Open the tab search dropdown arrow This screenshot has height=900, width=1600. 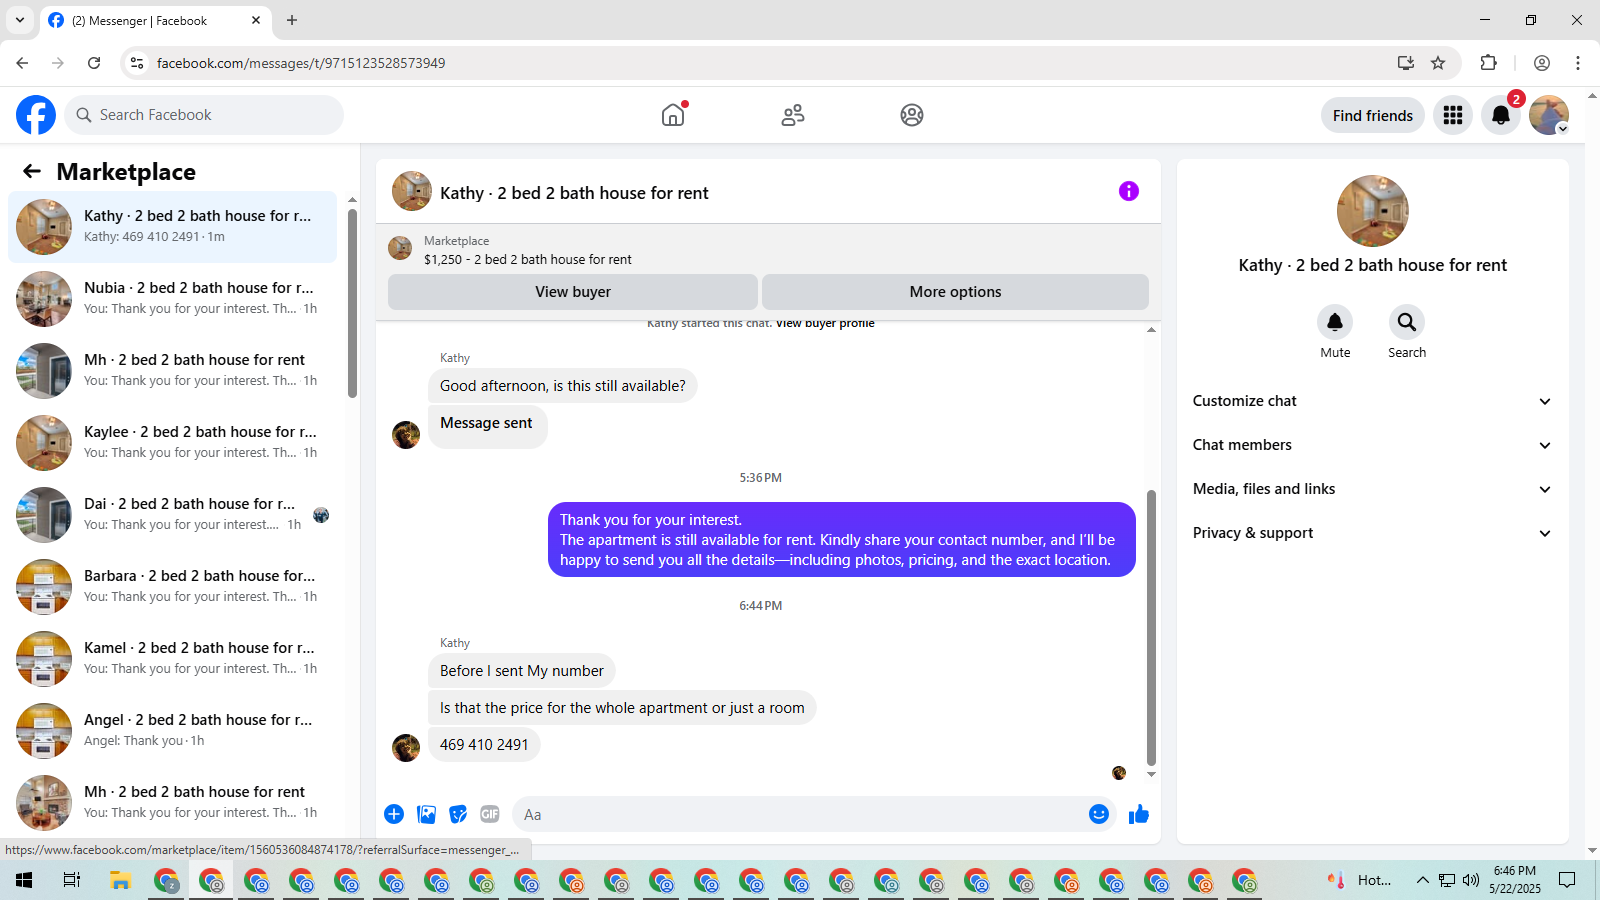click(20, 20)
